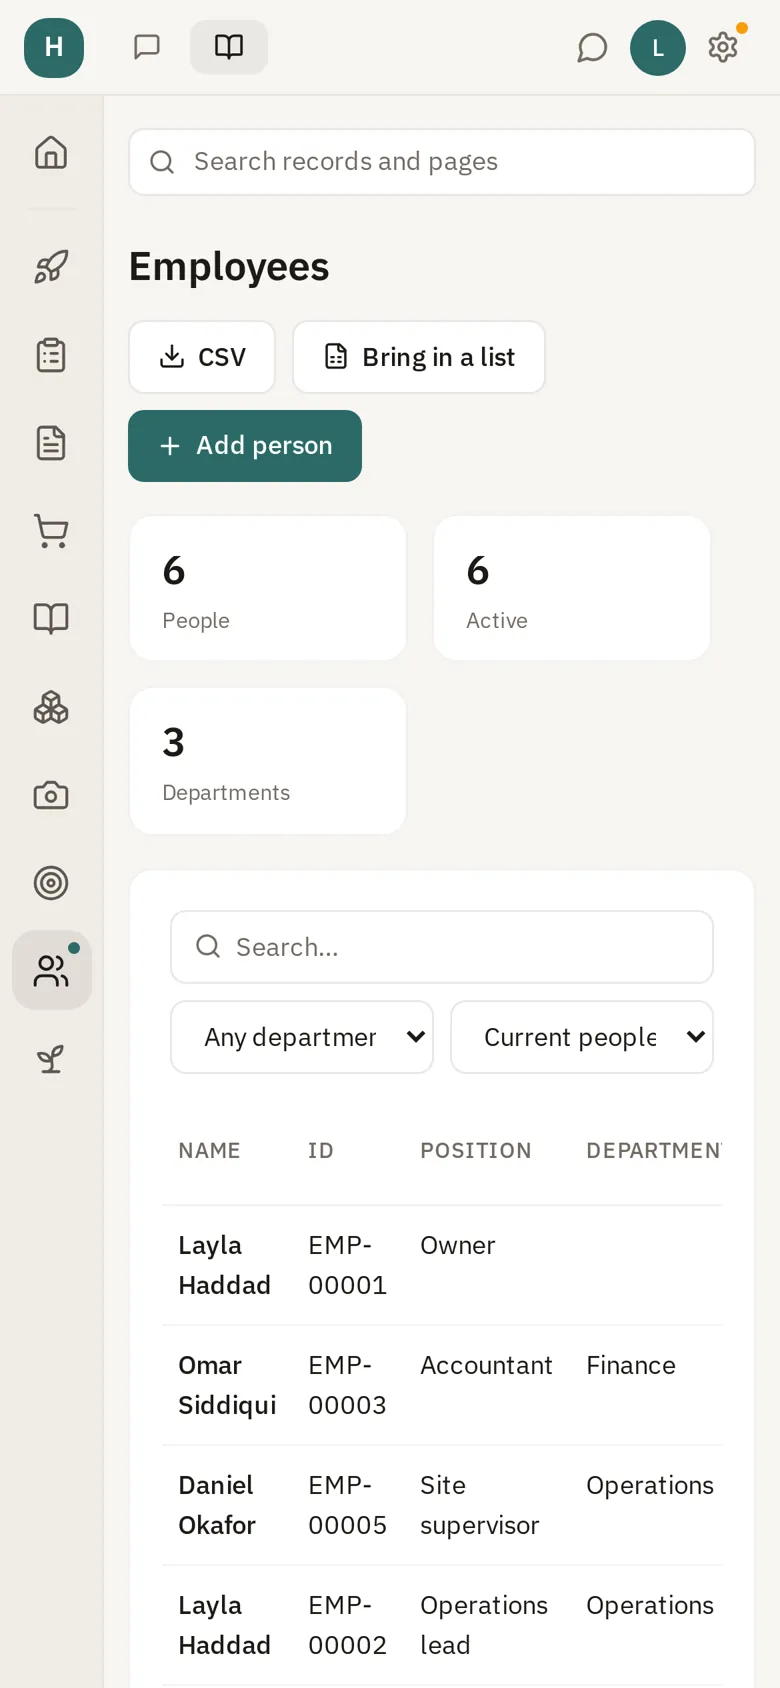The height and width of the screenshot is (1688, 780).
Task: Open Omar Siddiqui employee record
Action: [x=227, y=1385]
